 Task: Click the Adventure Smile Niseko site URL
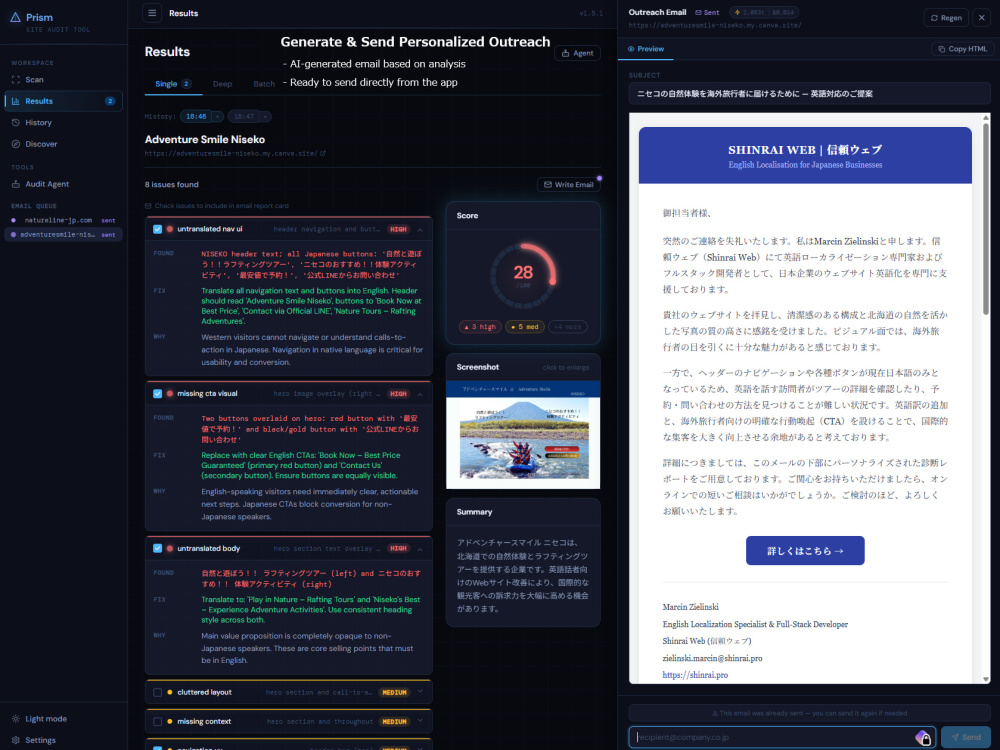point(231,153)
